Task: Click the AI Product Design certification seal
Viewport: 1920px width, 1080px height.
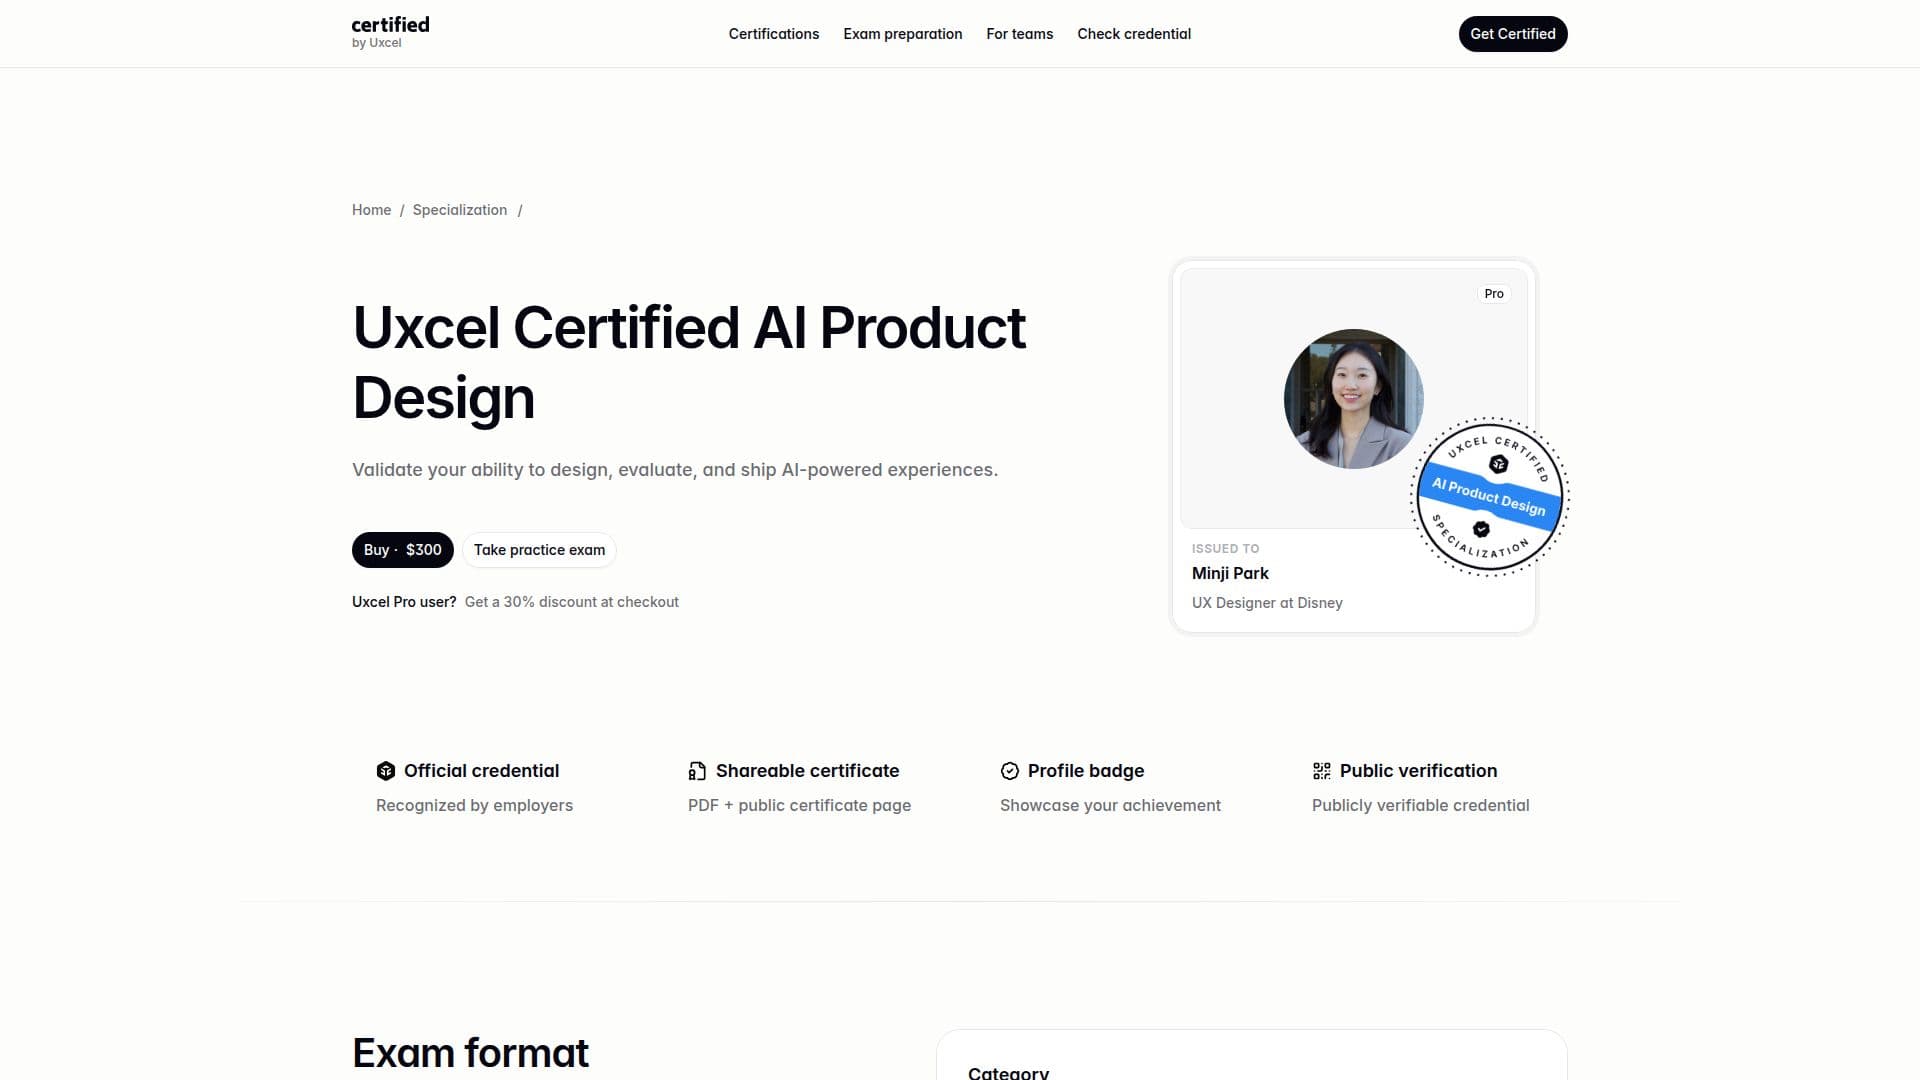Action: 1490,497
